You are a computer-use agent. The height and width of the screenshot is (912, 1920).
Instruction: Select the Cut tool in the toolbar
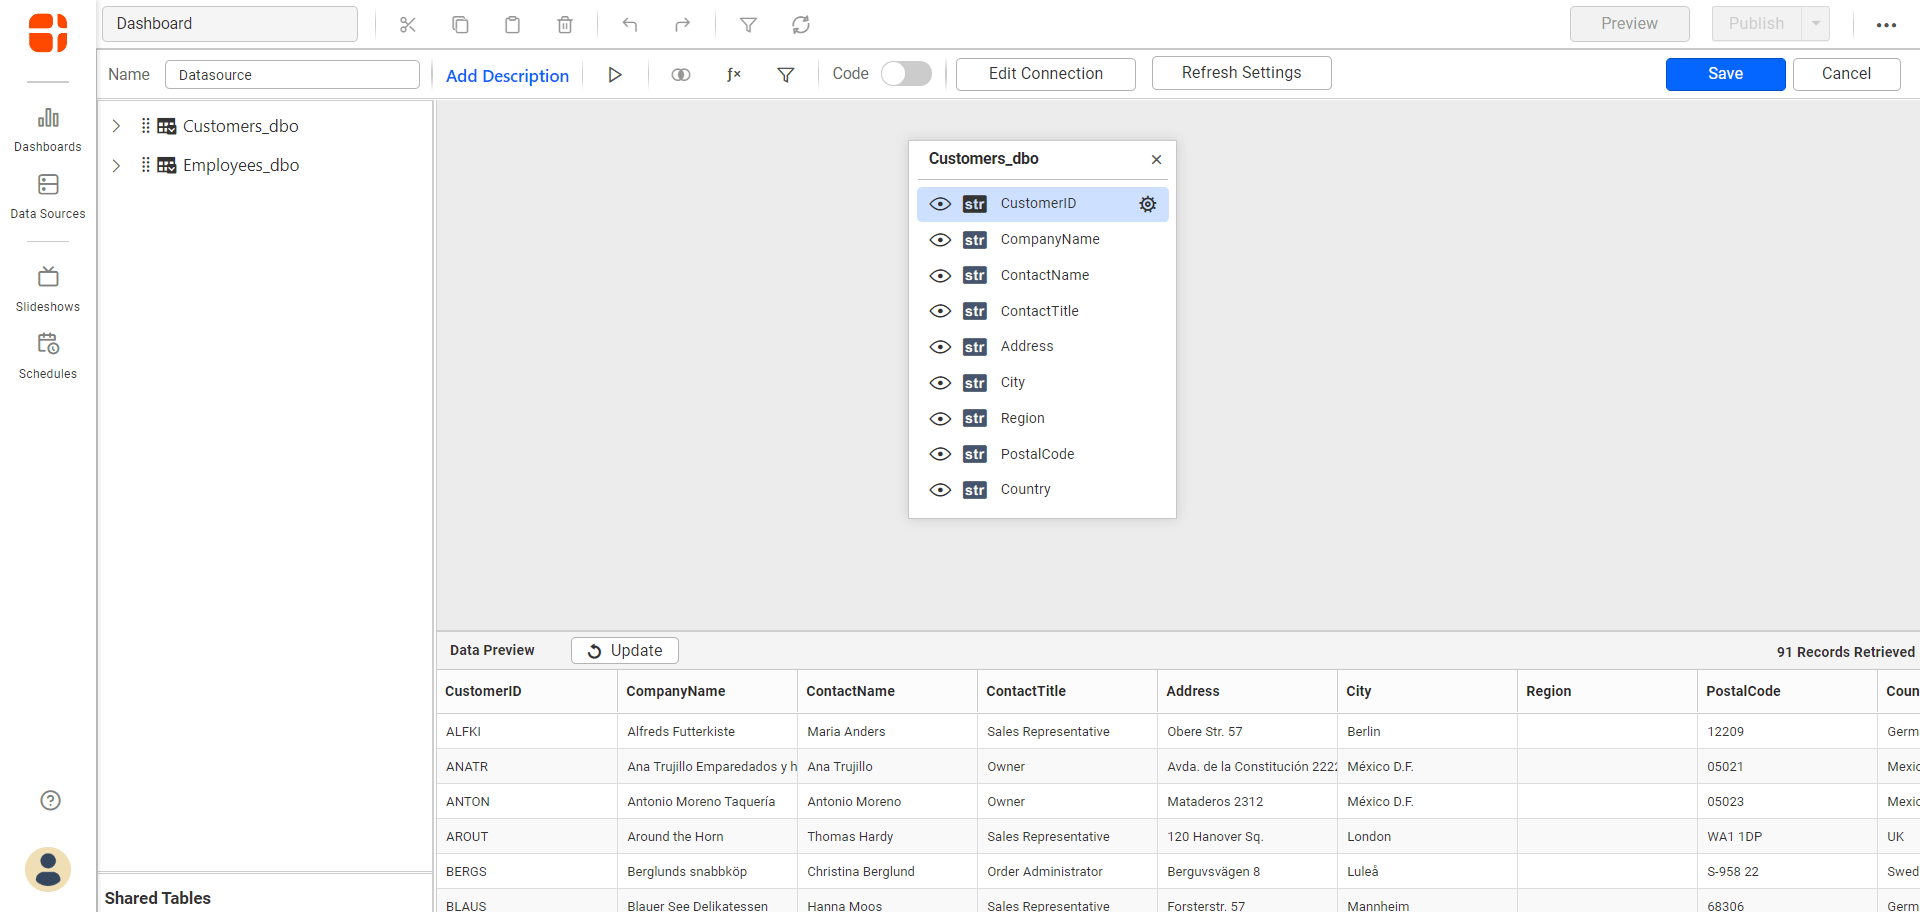click(407, 24)
